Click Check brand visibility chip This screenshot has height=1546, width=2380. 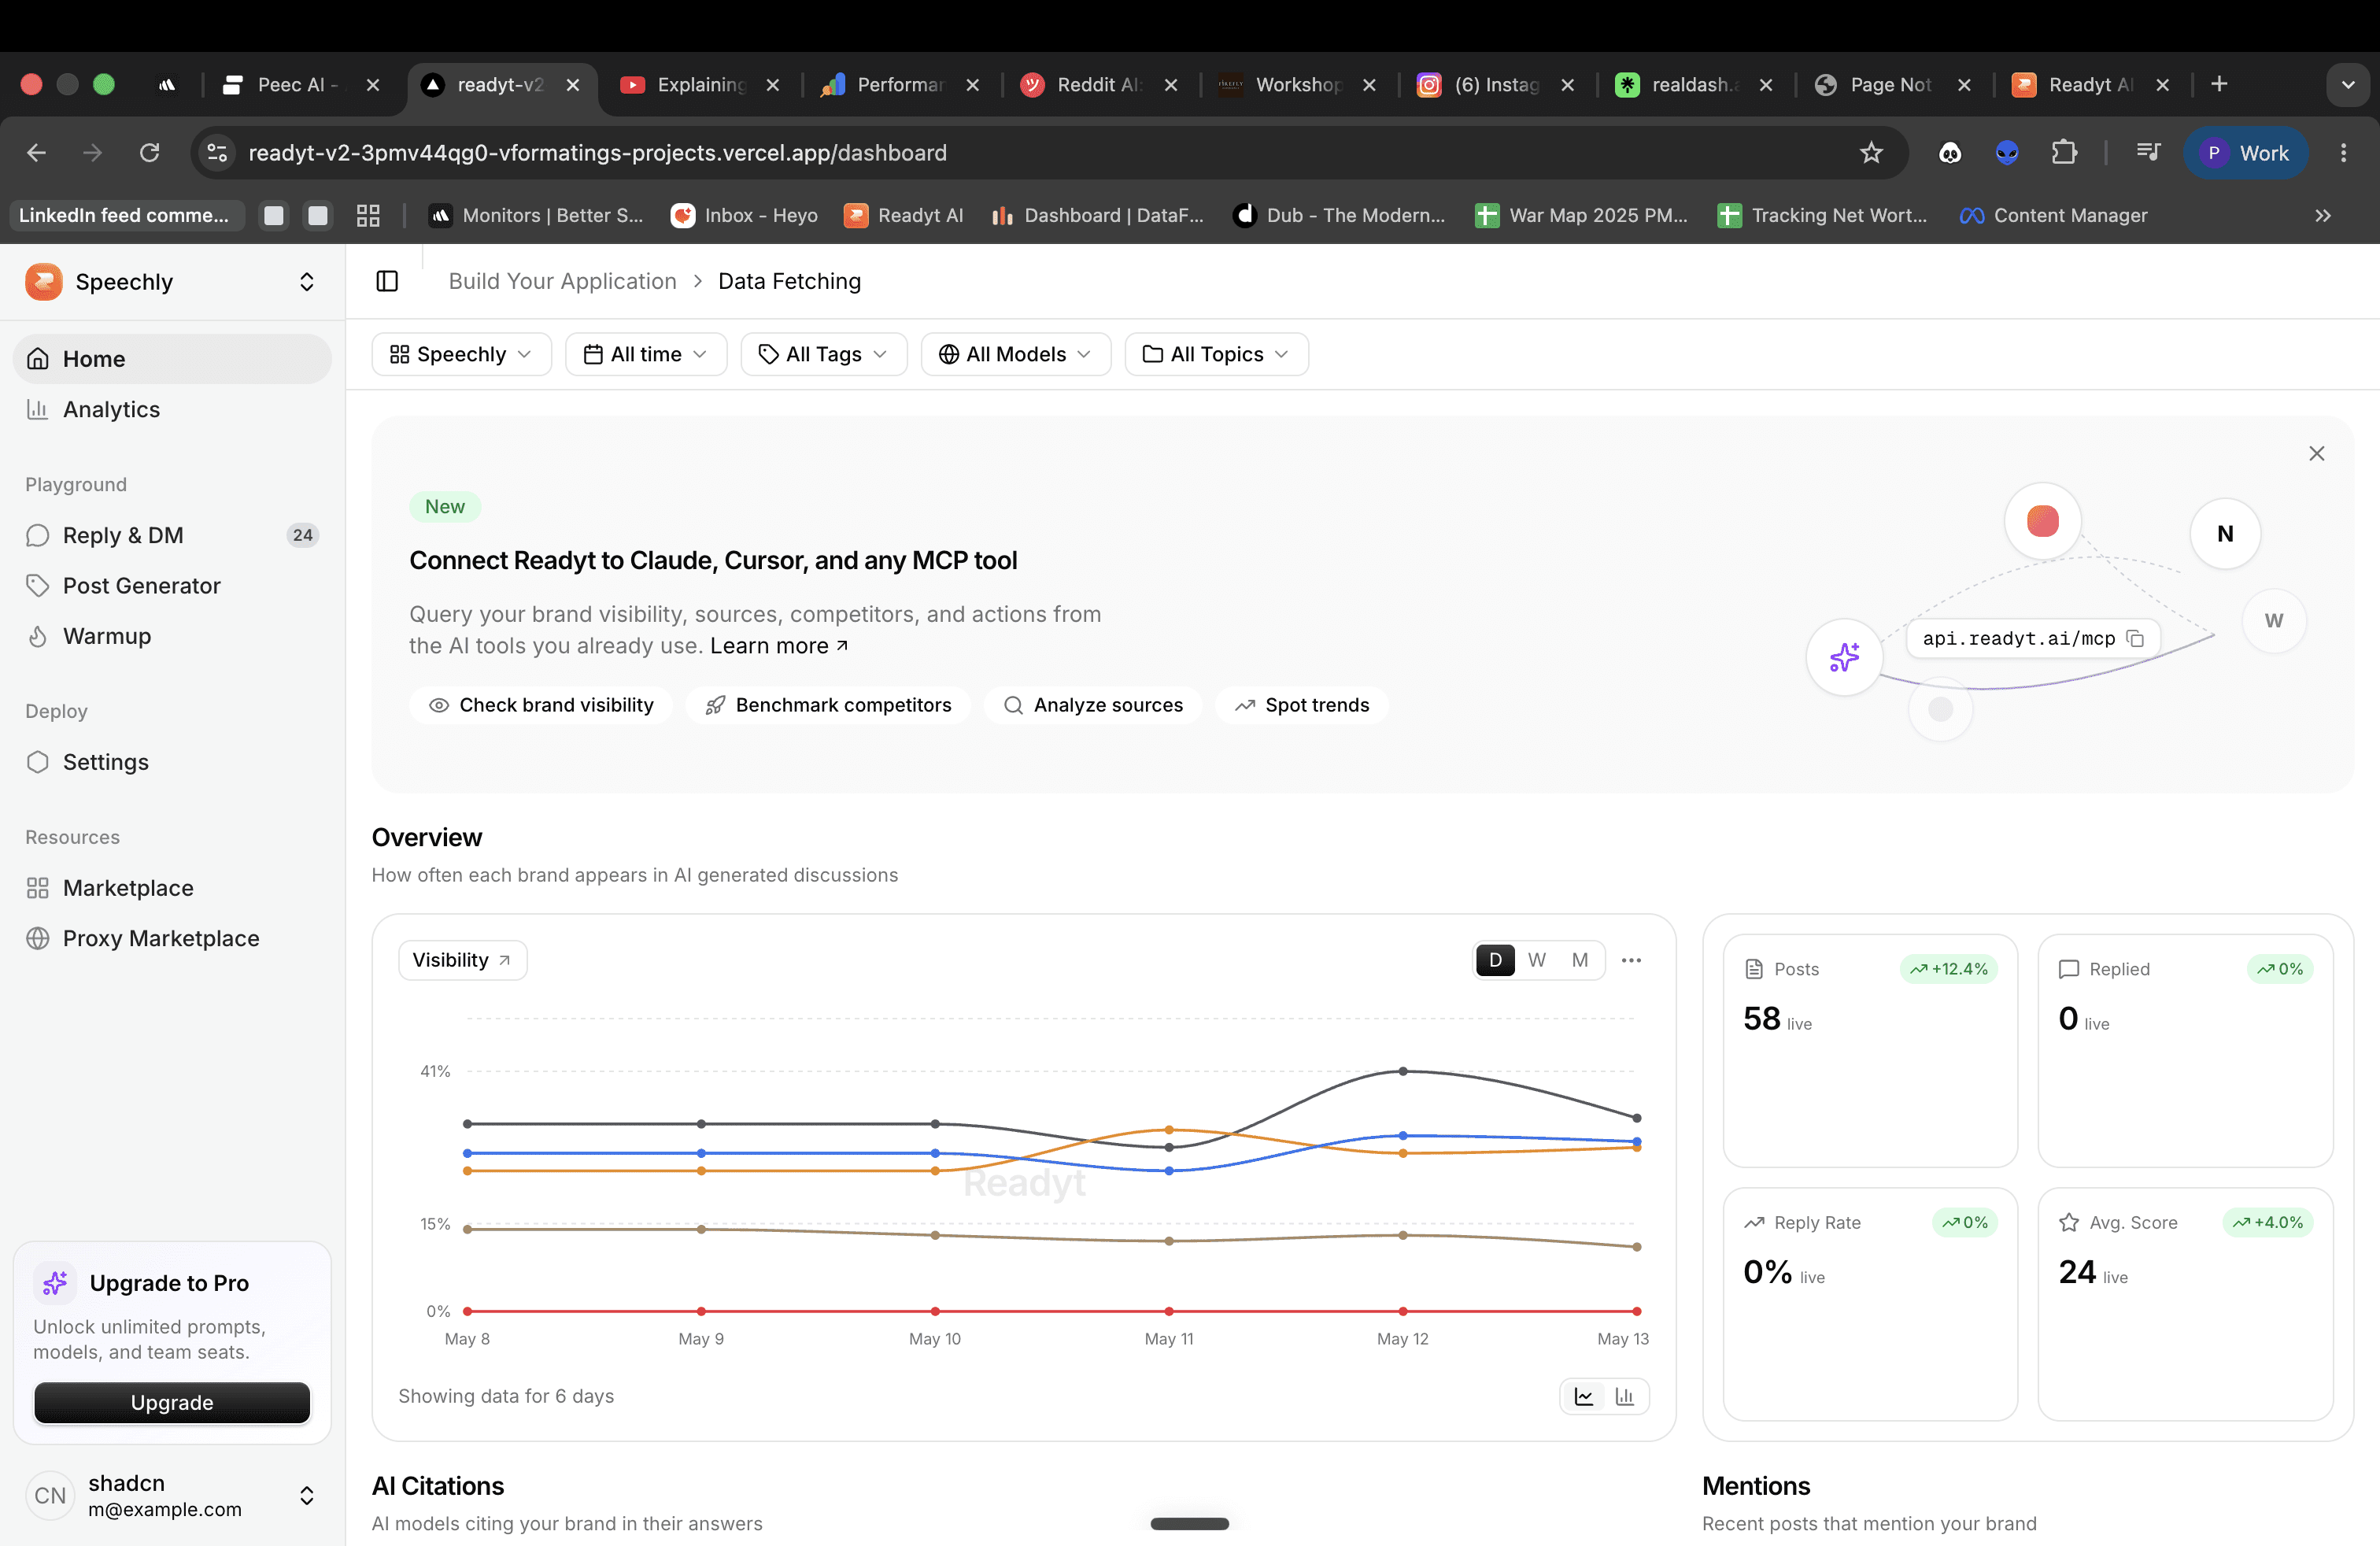(x=541, y=705)
